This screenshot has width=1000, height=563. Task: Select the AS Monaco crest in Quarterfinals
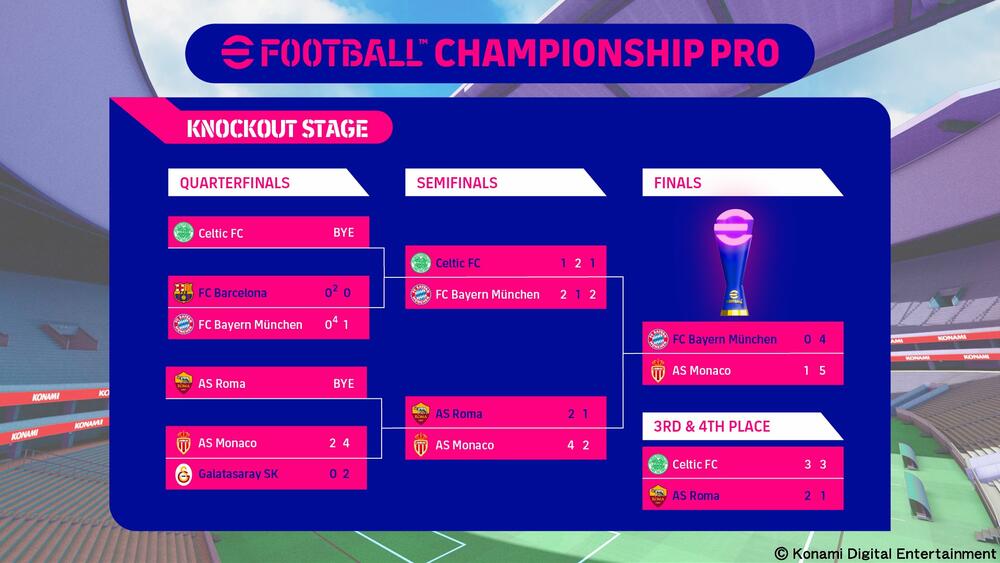183,443
